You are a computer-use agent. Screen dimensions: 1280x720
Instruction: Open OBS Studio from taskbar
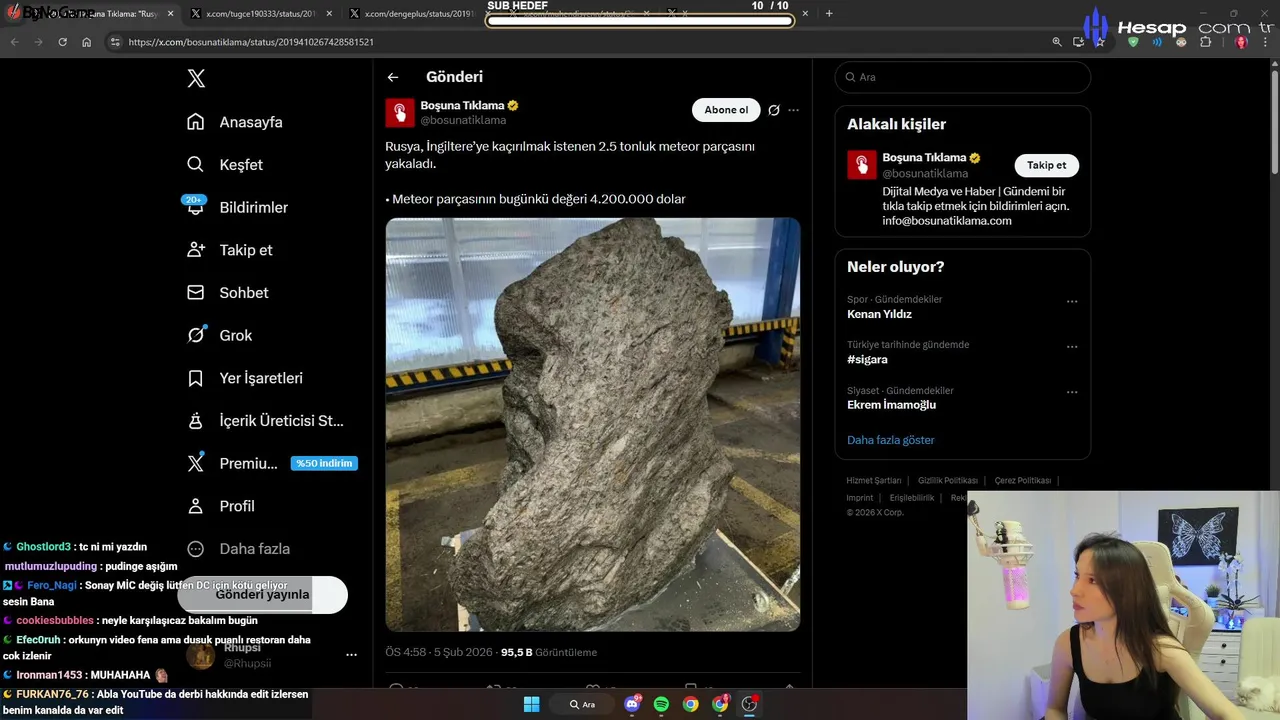(x=749, y=704)
